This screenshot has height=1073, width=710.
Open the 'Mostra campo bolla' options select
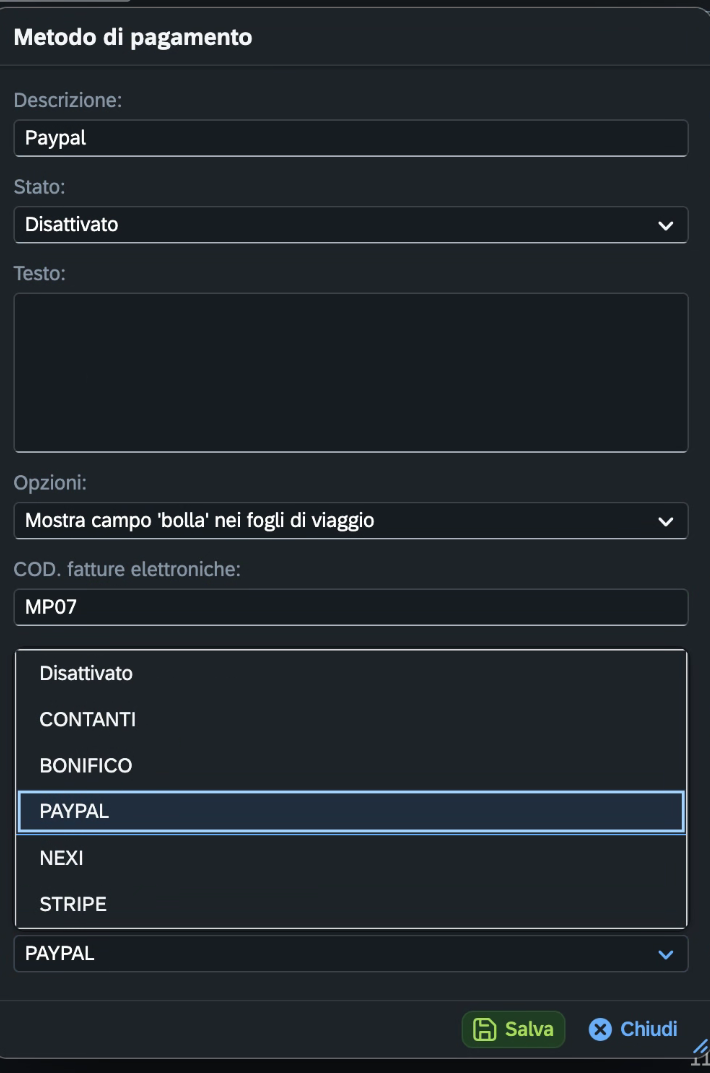[351, 521]
